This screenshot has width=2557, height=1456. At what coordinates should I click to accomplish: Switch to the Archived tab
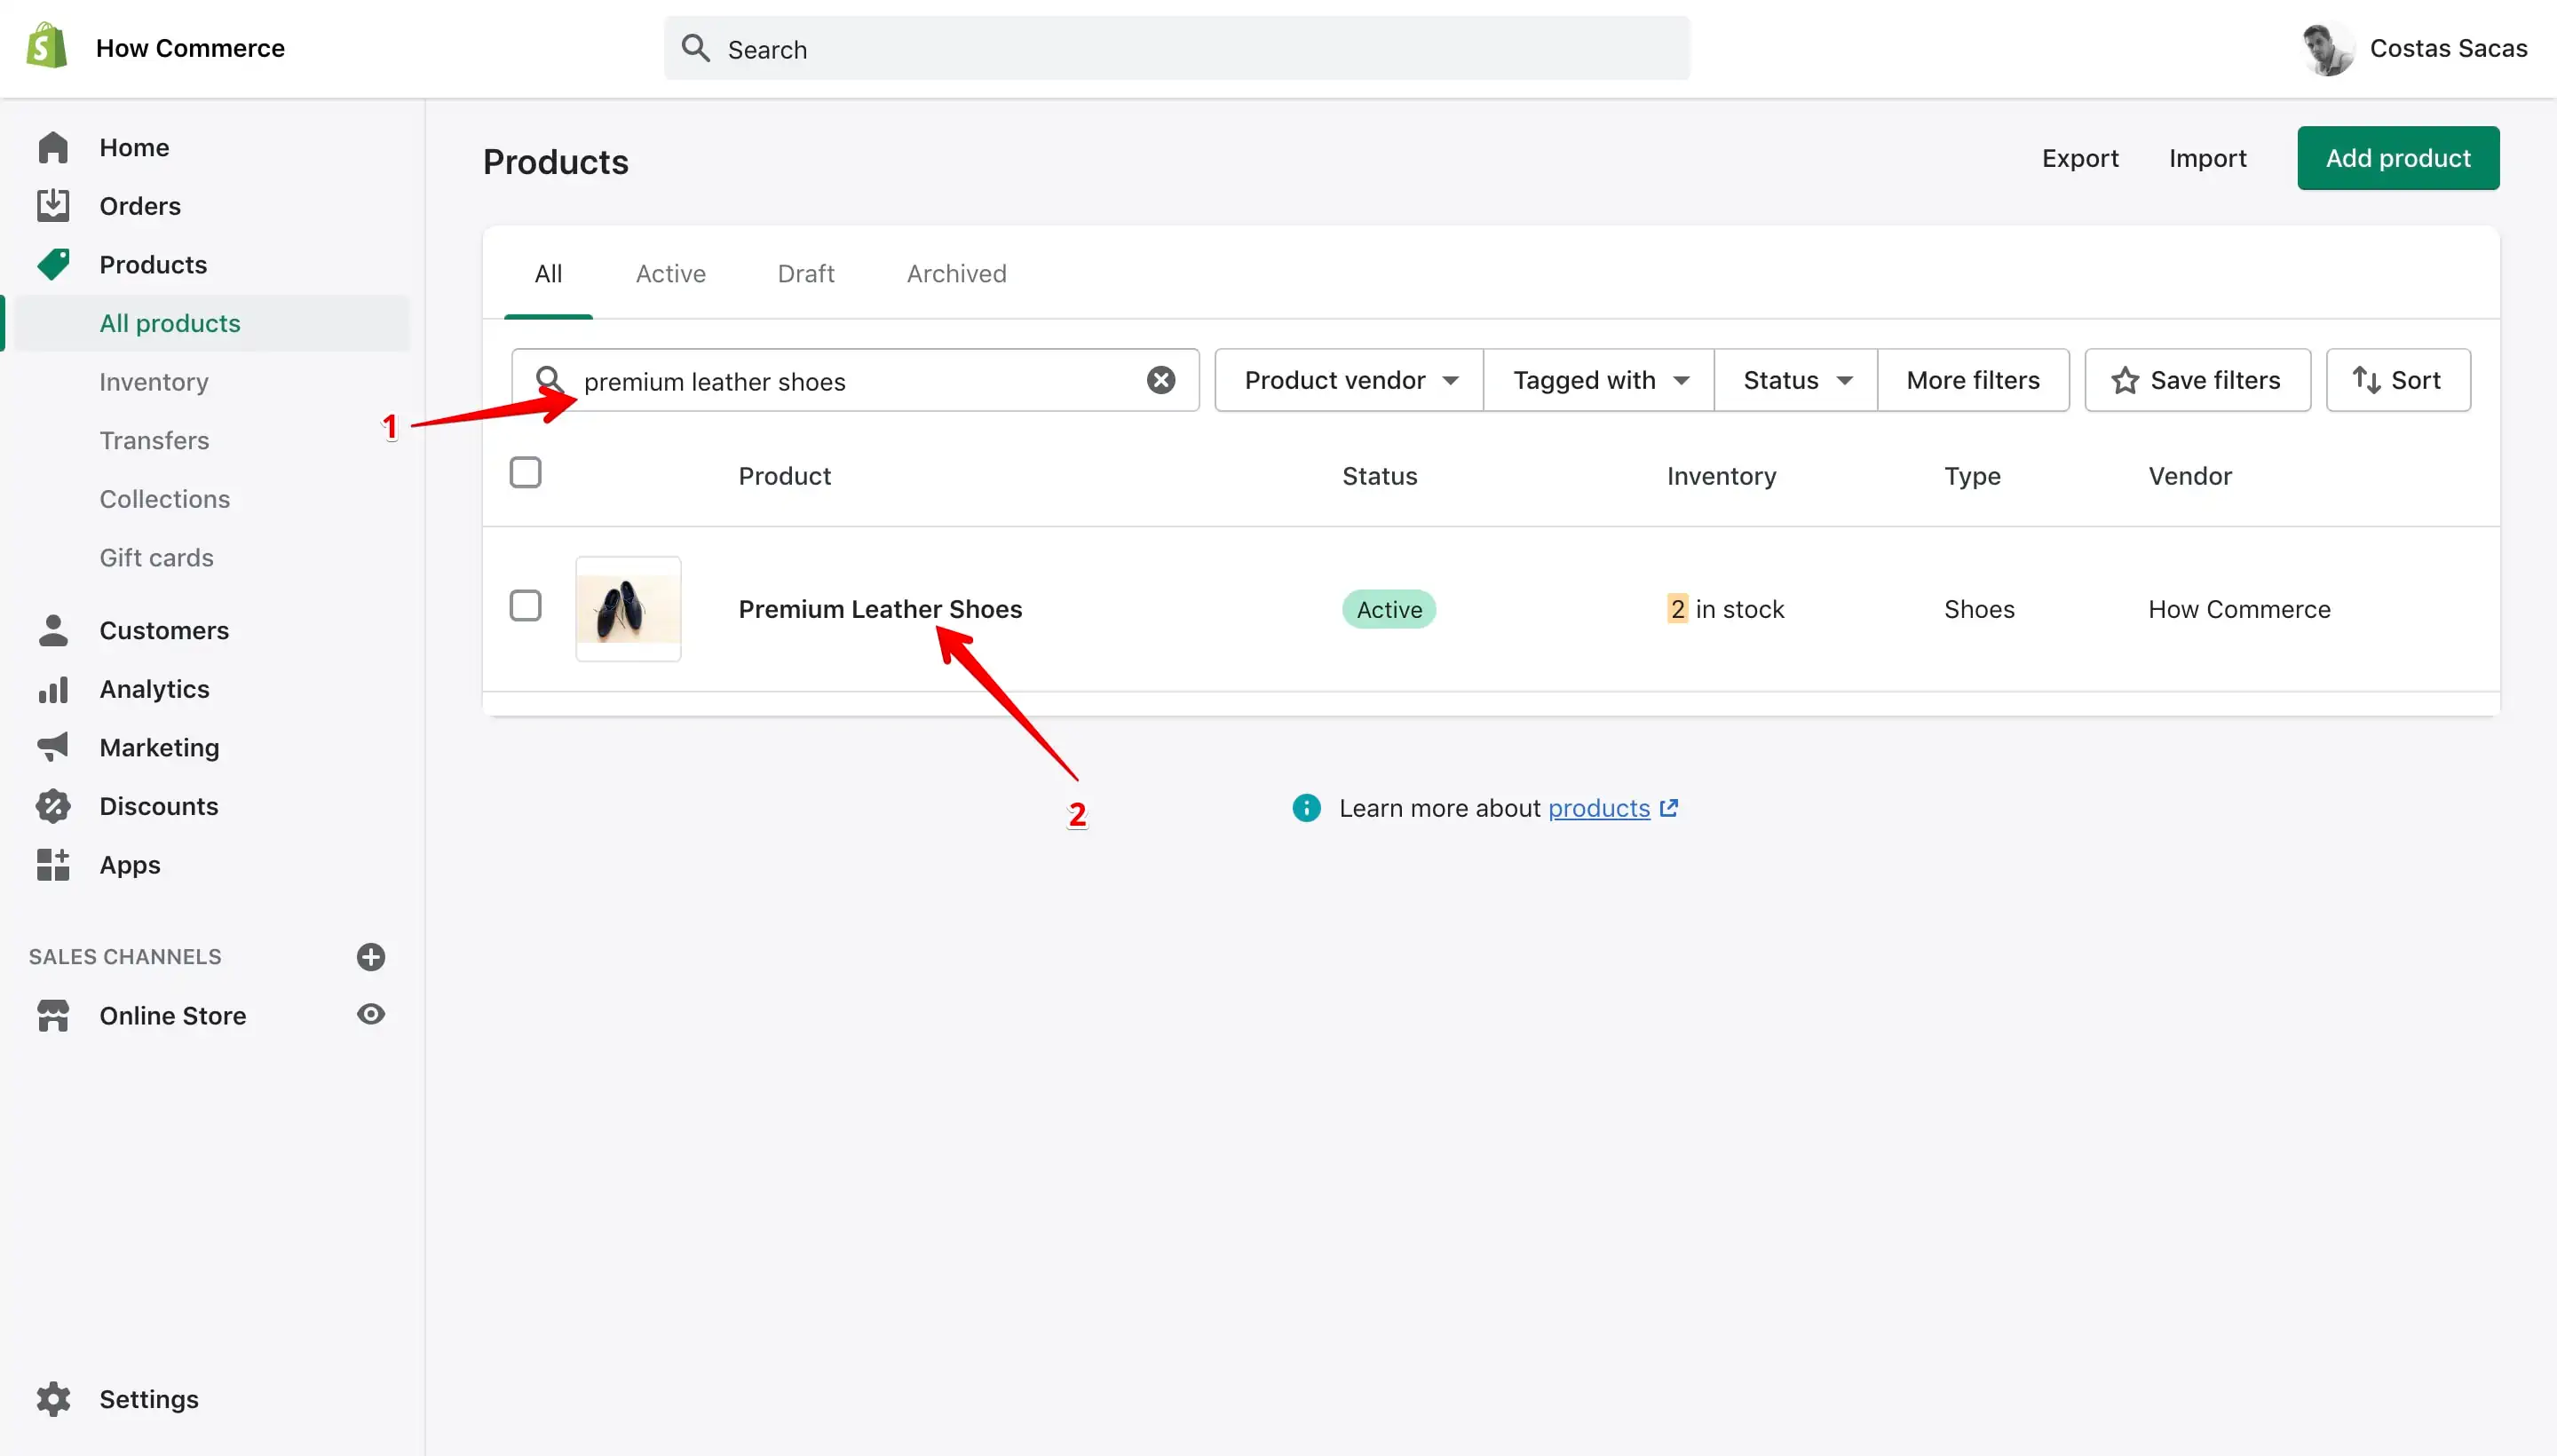point(956,274)
